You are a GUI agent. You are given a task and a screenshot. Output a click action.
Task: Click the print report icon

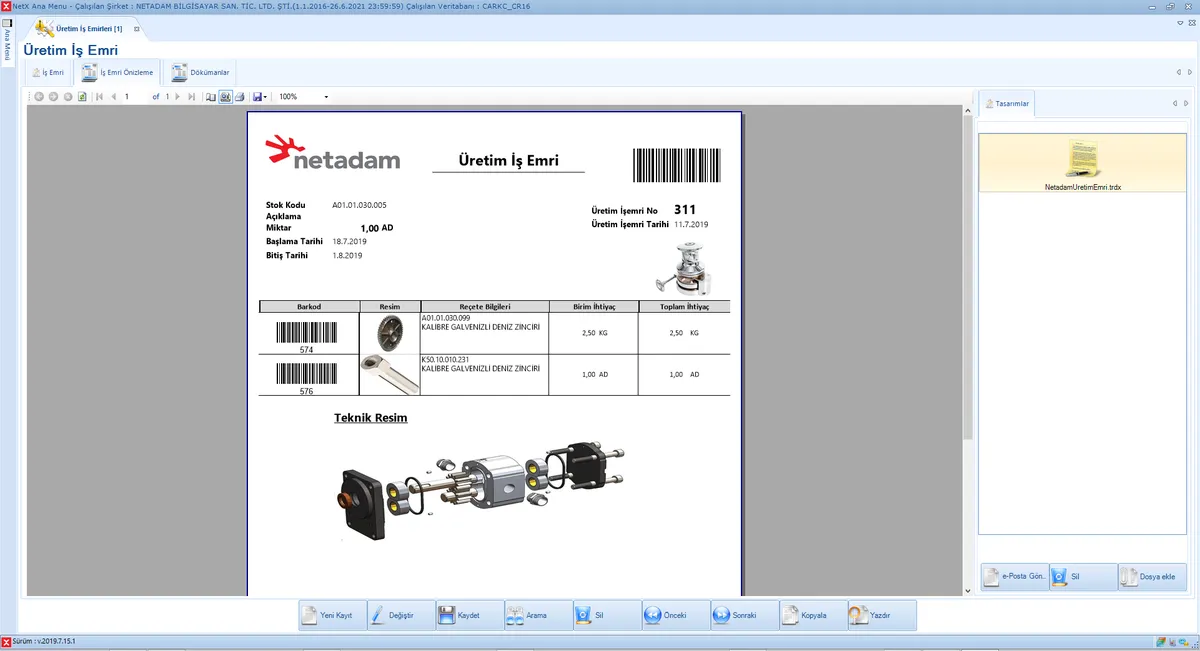(240, 97)
